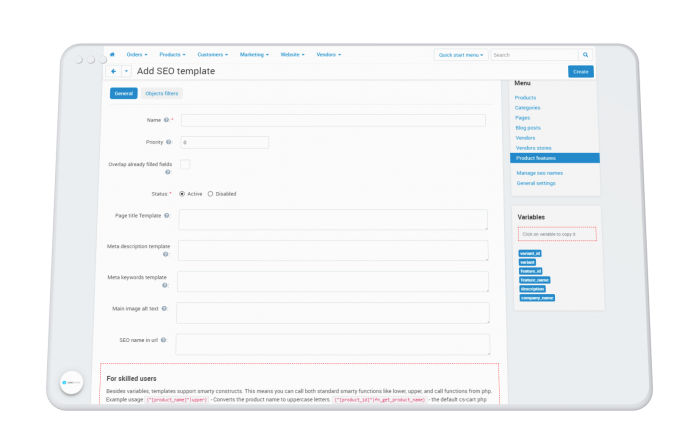This screenshot has width=700, height=445.
Task: Open dropdown beside the back arrow
Action: (126, 71)
